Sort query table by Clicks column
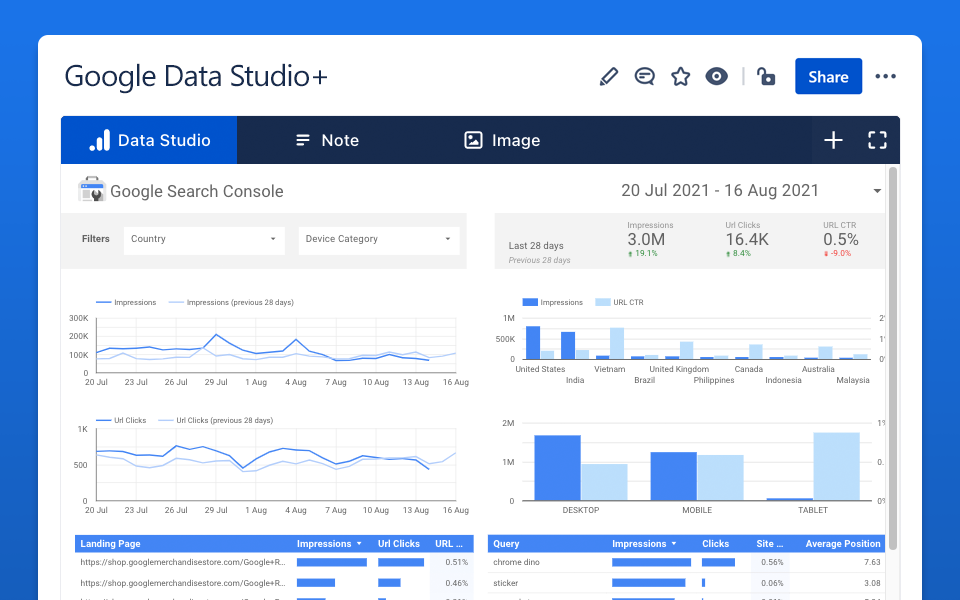Viewport: 960px width, 600px height. click(715, 544)
